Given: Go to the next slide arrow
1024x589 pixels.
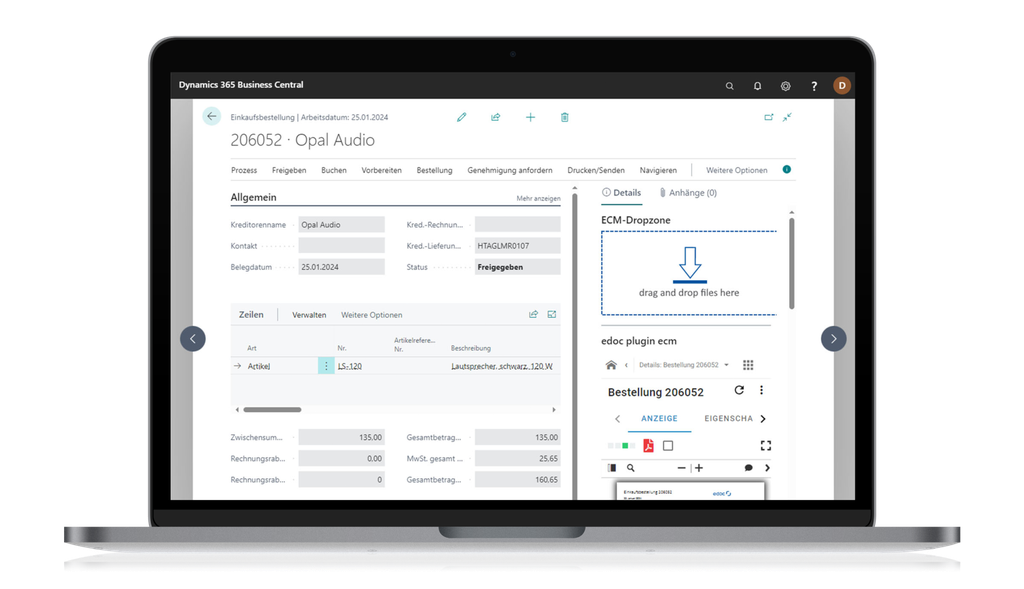Looking at the screenshot, I should pos(833,339).
